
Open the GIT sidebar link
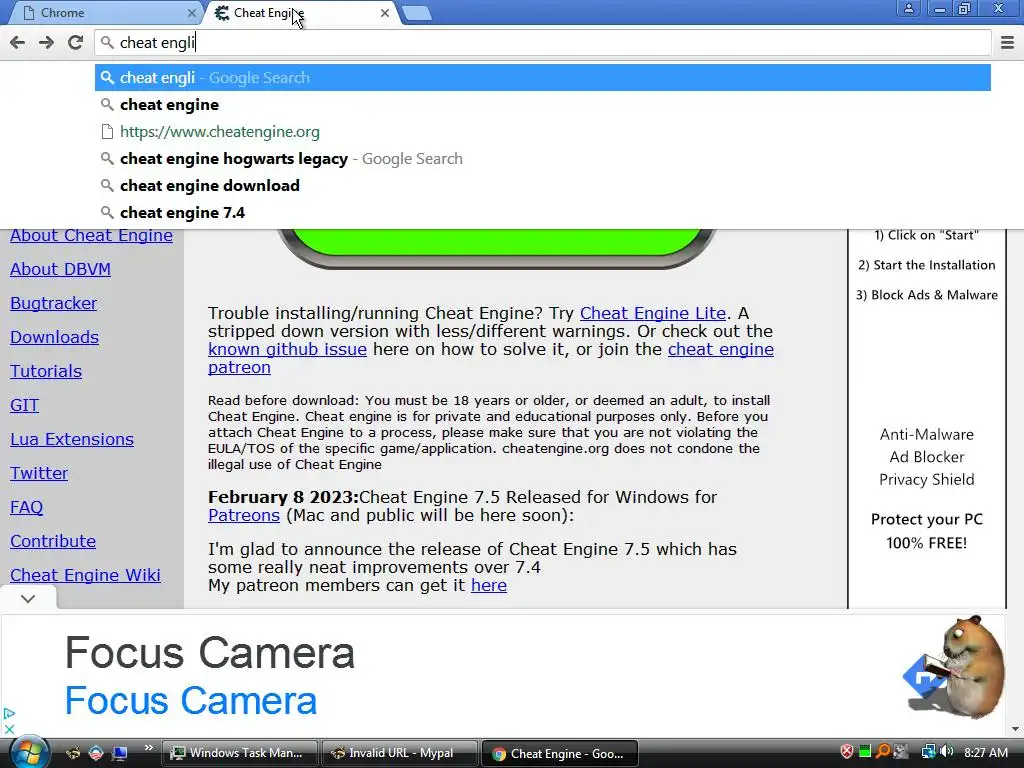coord(24,405)
